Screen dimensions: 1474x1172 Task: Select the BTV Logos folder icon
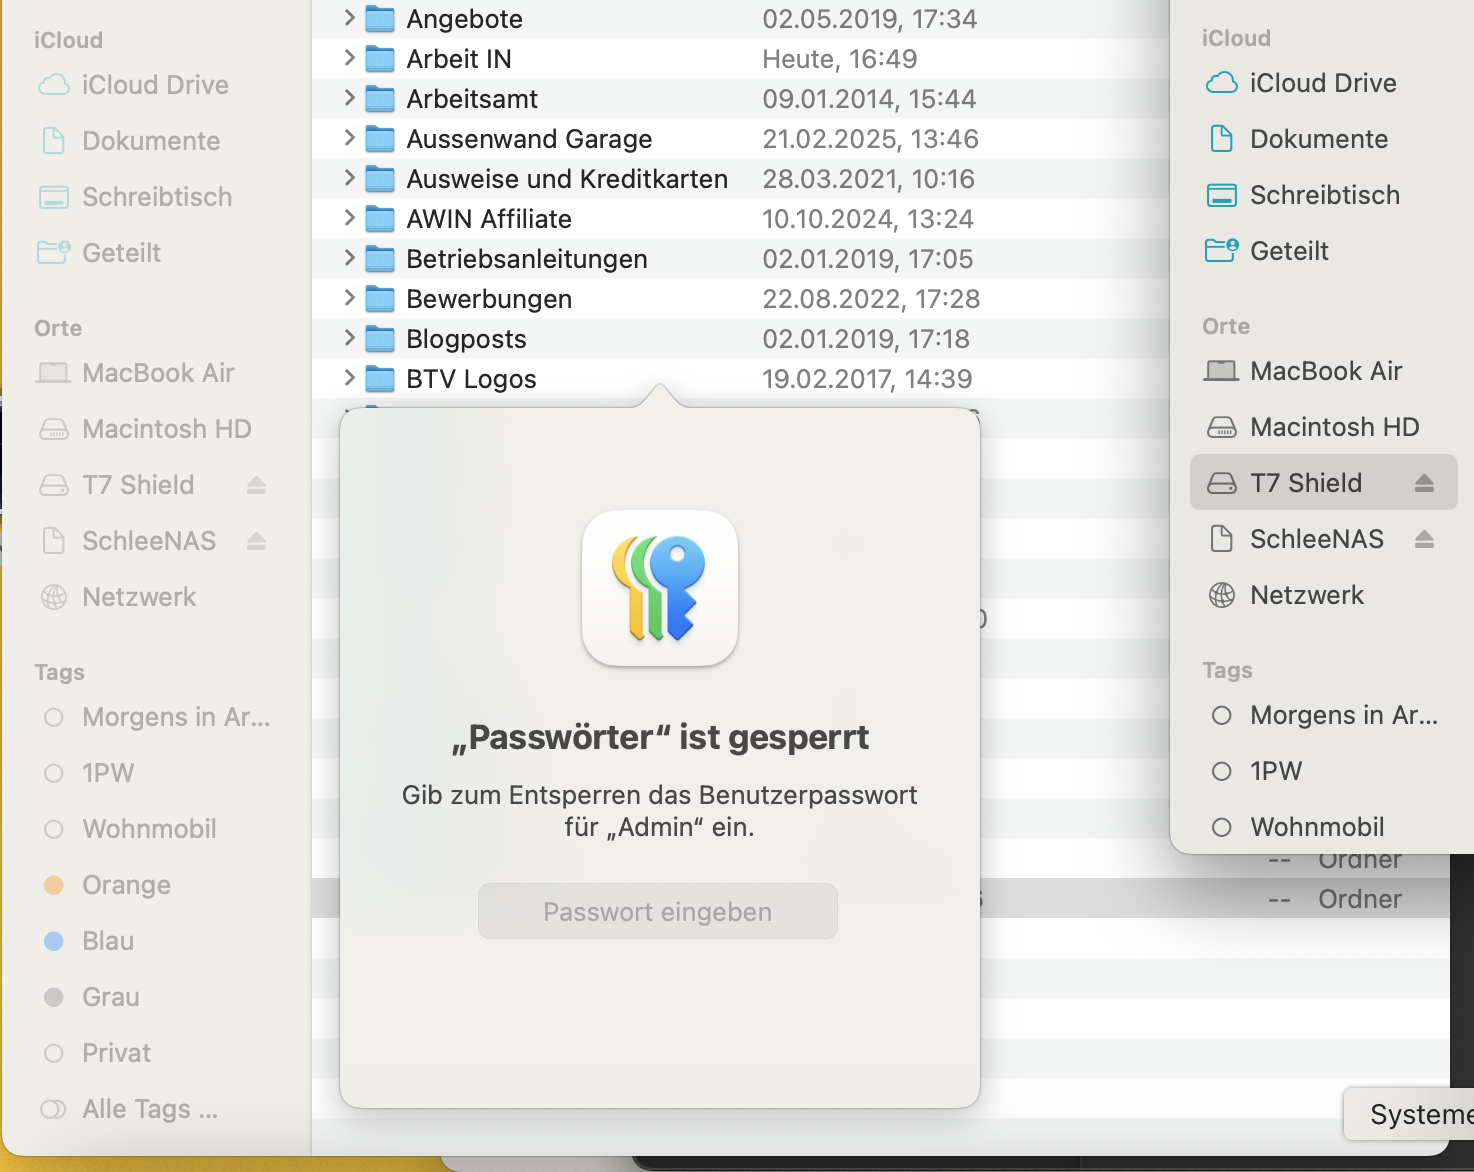tap(380, 379)
